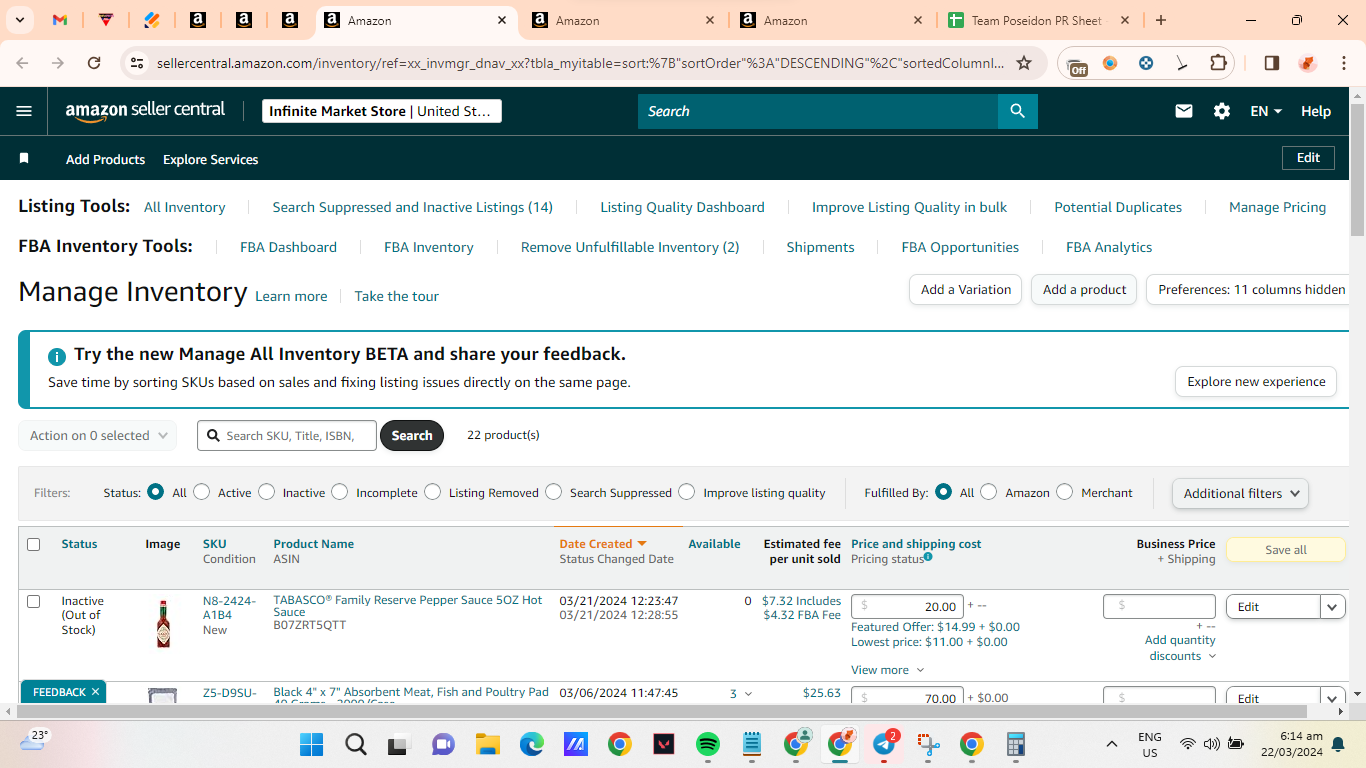Image resolution: width=1366 pixels, height=768 pixels.
Task: Open Microsoft Edge from the taskbar
Action: pos(531,744)
